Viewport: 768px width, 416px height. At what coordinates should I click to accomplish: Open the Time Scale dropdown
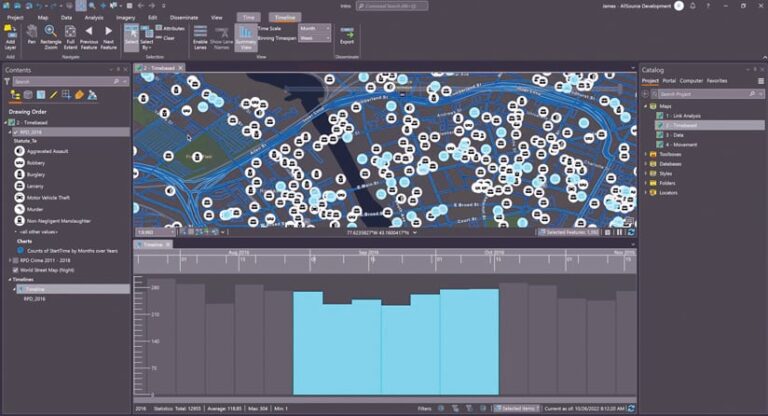tap(314, 28)
